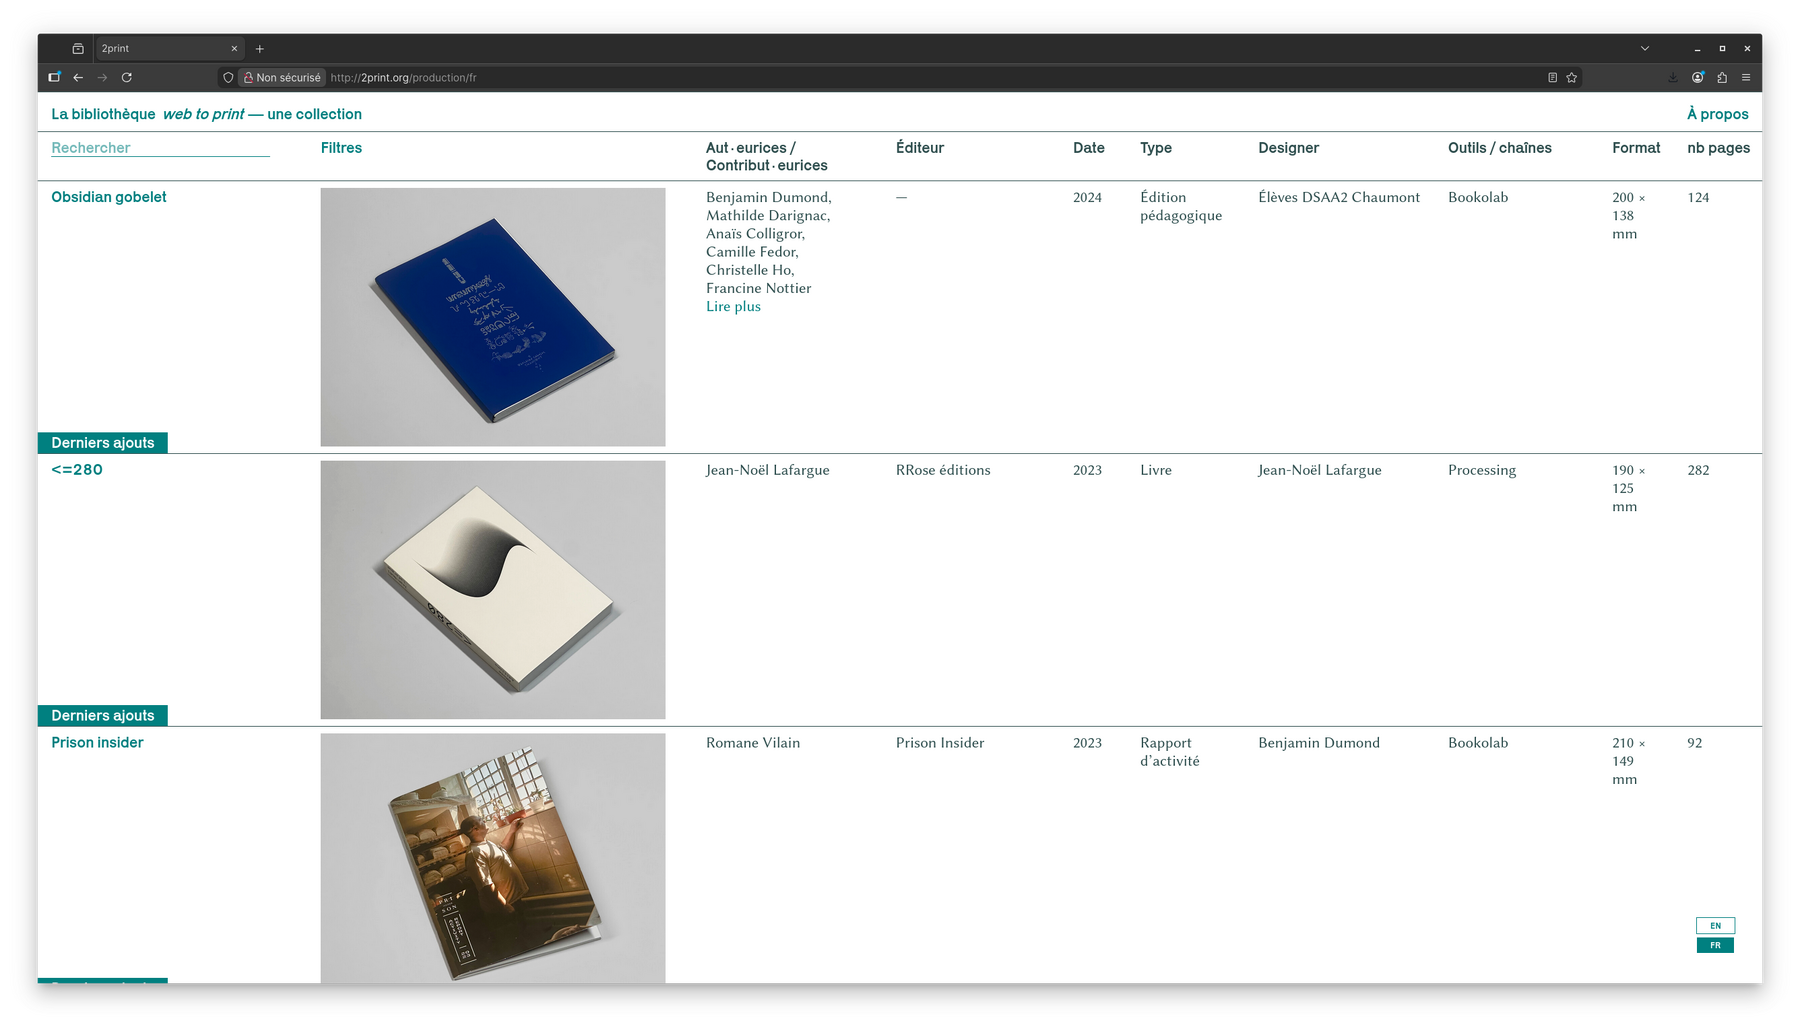
Task: Open the 'À propos' page
Action: [1717, 114]
